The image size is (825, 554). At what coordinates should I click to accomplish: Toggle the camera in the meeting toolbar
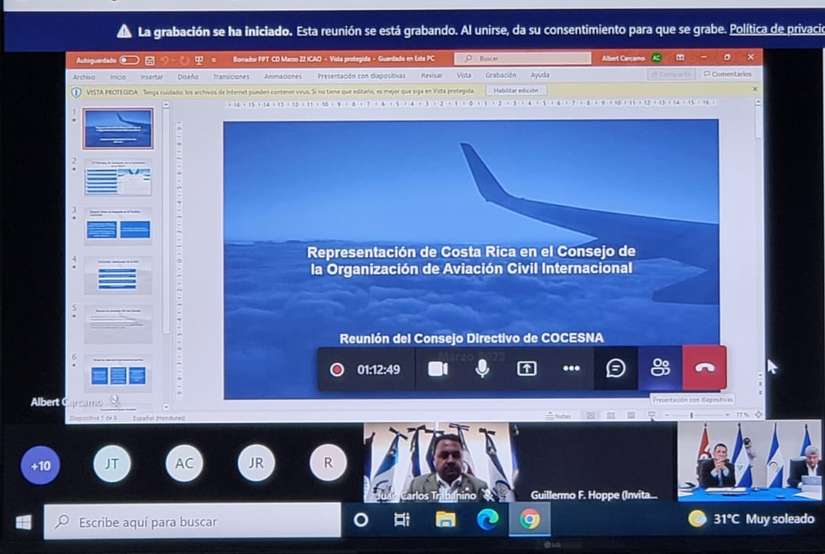(x=437, y=369)
